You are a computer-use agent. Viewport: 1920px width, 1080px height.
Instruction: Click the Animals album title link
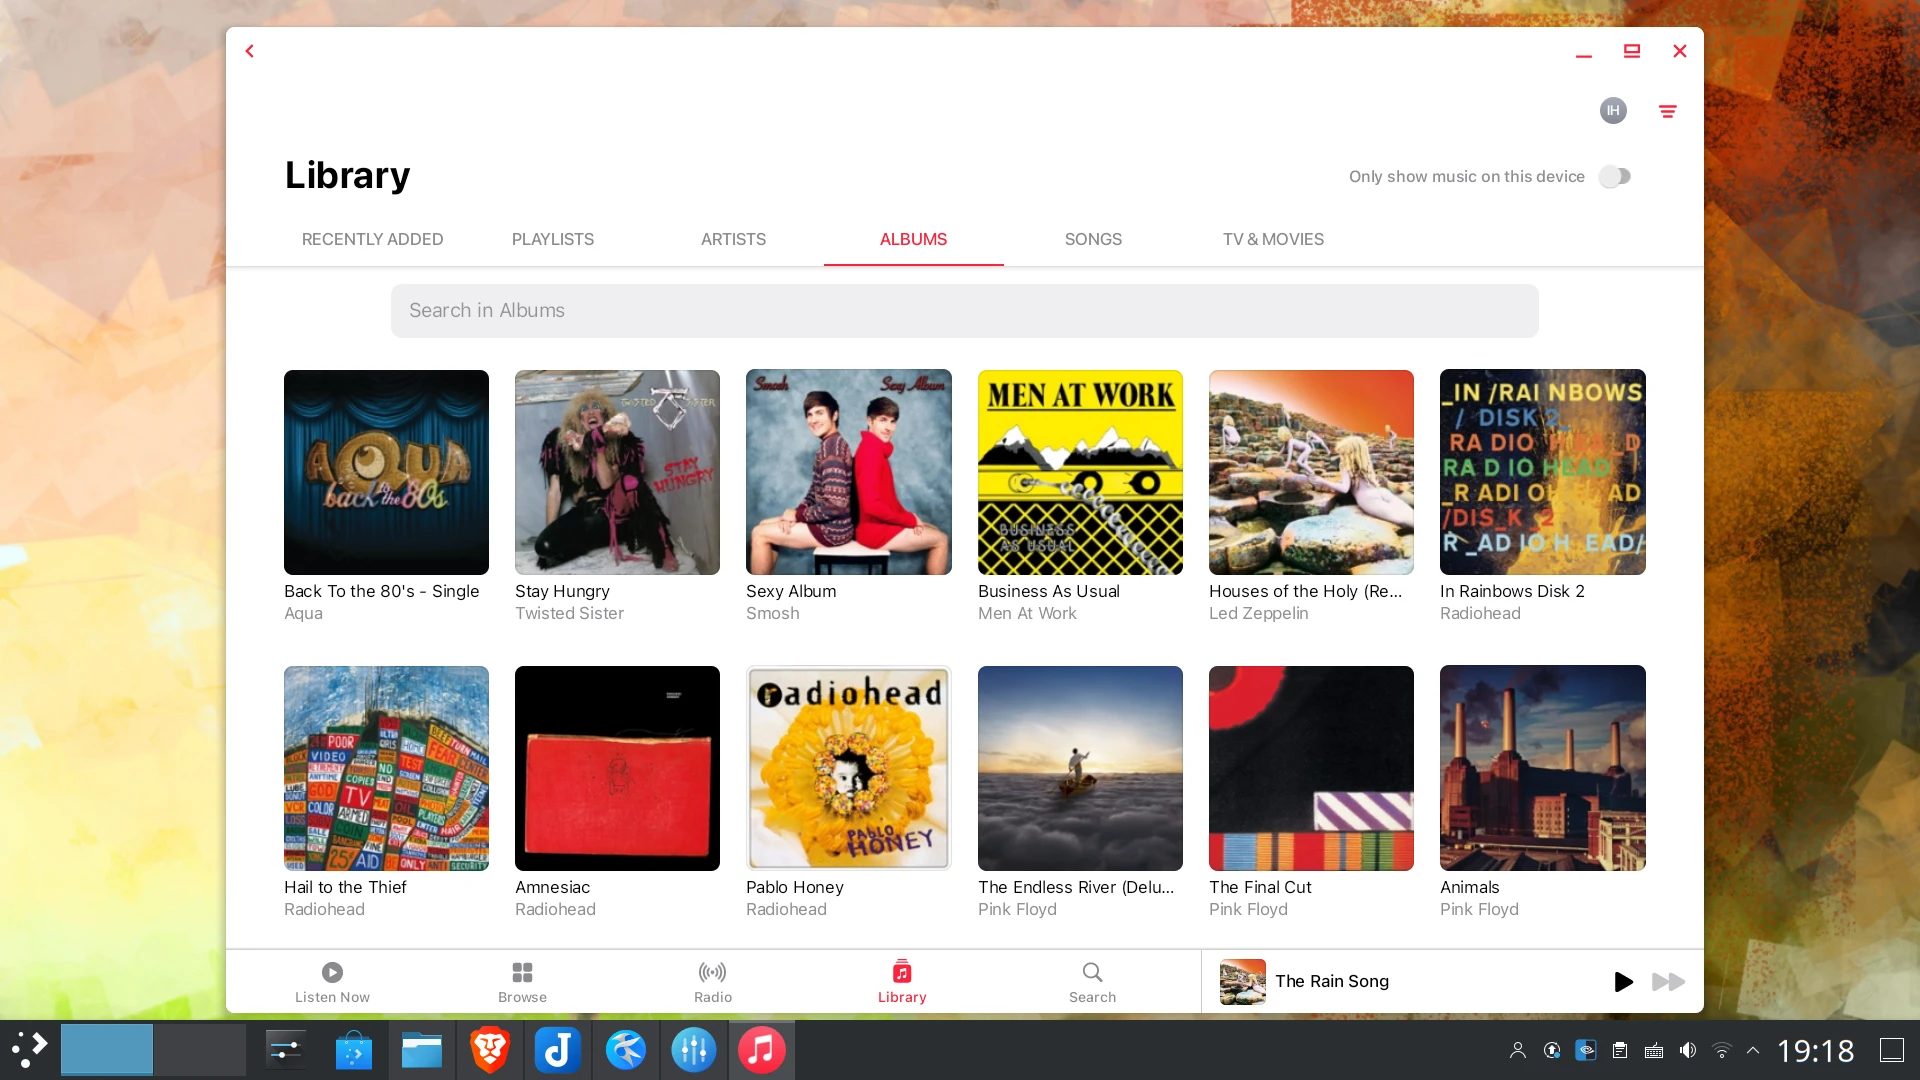1469,887
